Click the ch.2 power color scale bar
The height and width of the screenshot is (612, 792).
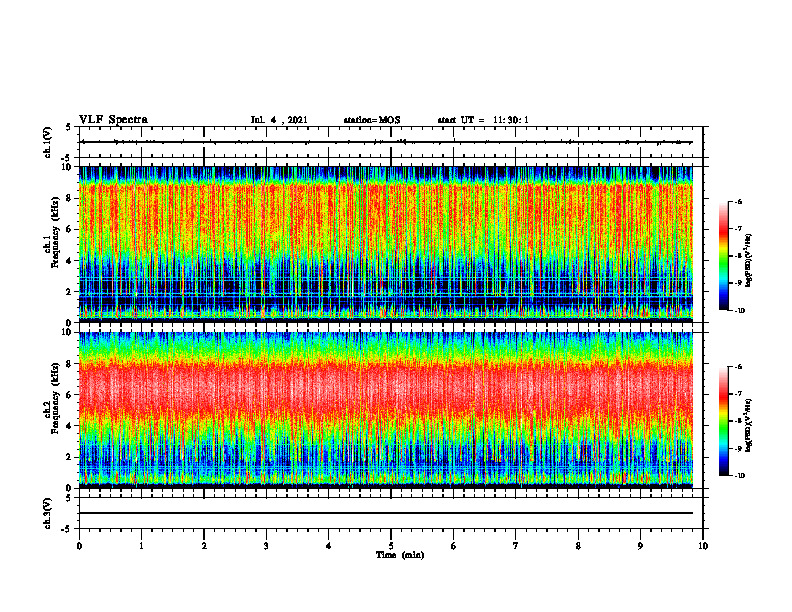[x=724, y=421]
